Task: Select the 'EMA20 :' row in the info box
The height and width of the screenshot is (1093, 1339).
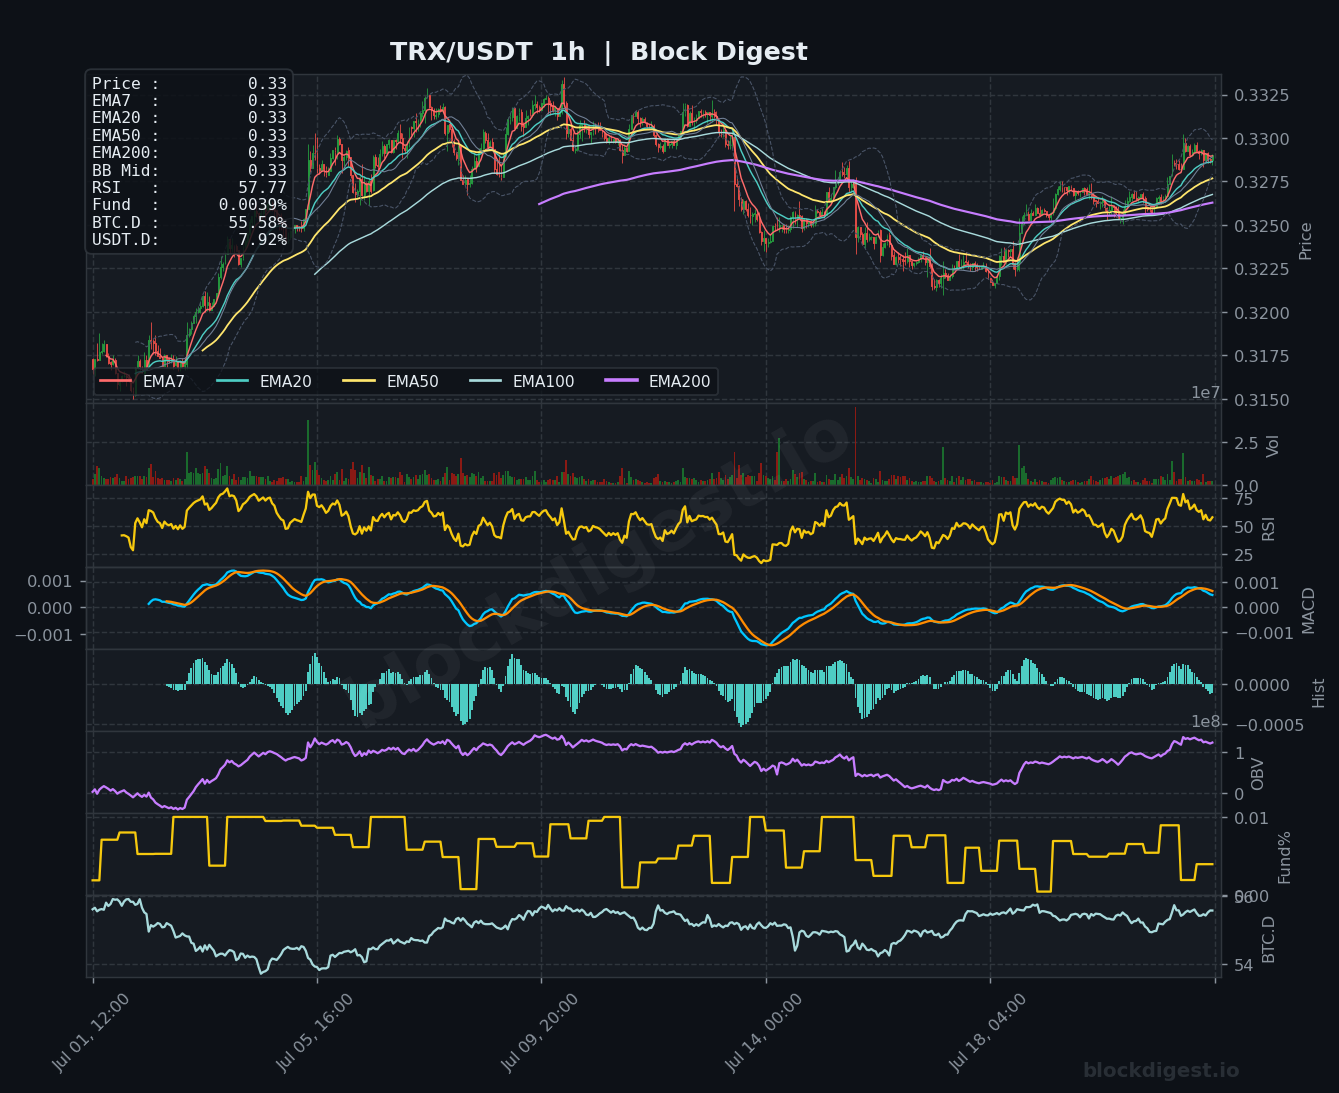Action: click(189, 118)
